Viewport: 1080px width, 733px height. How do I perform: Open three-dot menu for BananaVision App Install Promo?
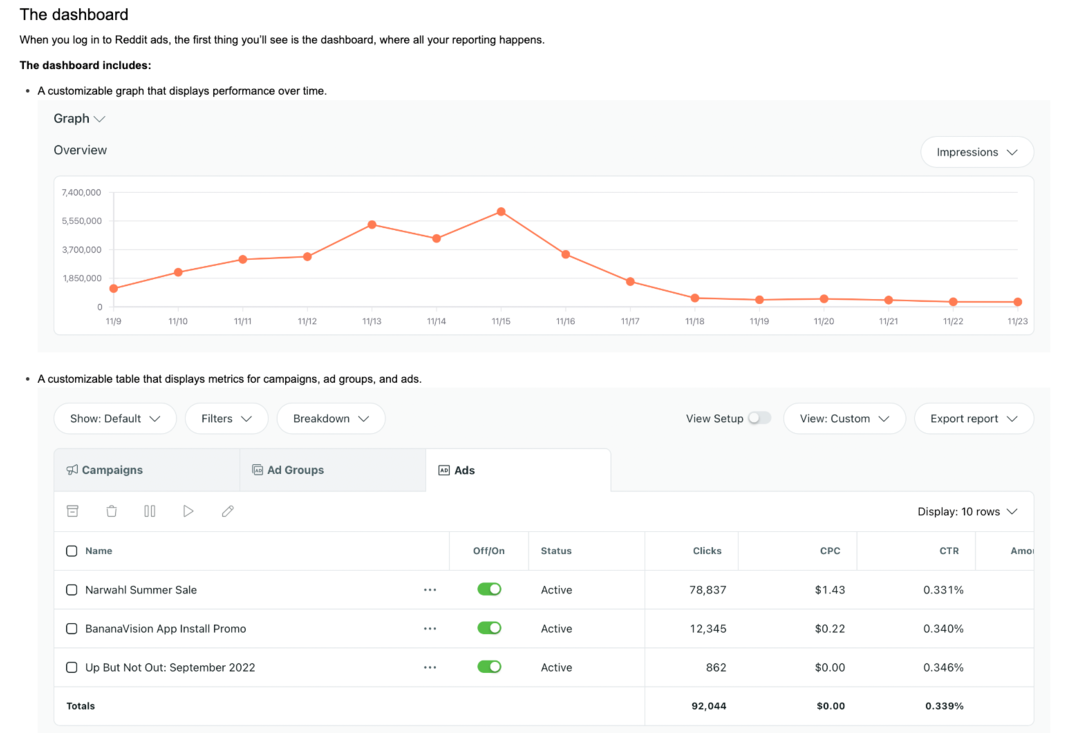coord(430,629)
